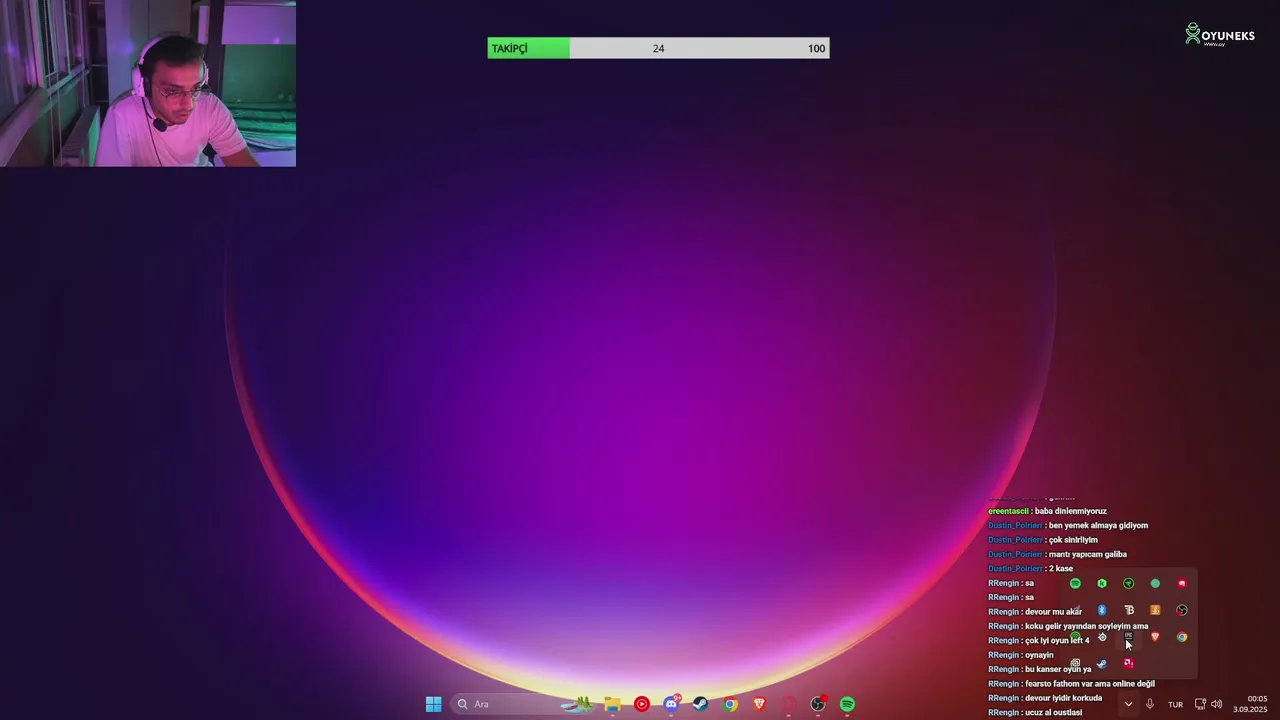Open Discord from the taskbar
Screen dimensions: 1280x720
click(672, 703)
